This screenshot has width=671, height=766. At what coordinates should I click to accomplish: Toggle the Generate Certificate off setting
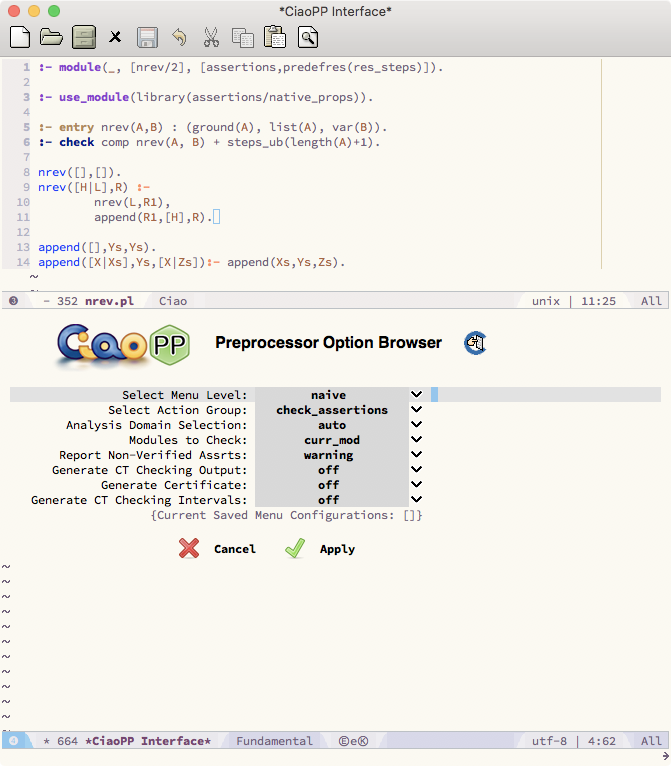(416, 485)
